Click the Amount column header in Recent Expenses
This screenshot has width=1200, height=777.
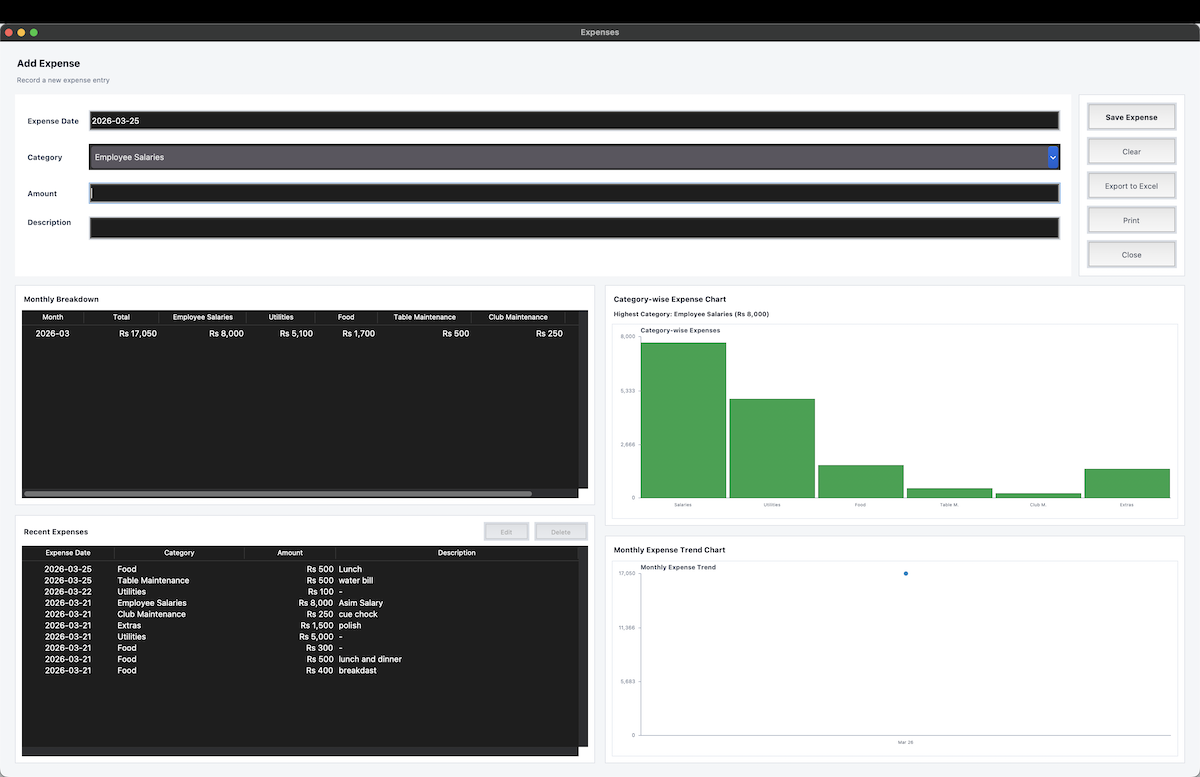[290, 553]
